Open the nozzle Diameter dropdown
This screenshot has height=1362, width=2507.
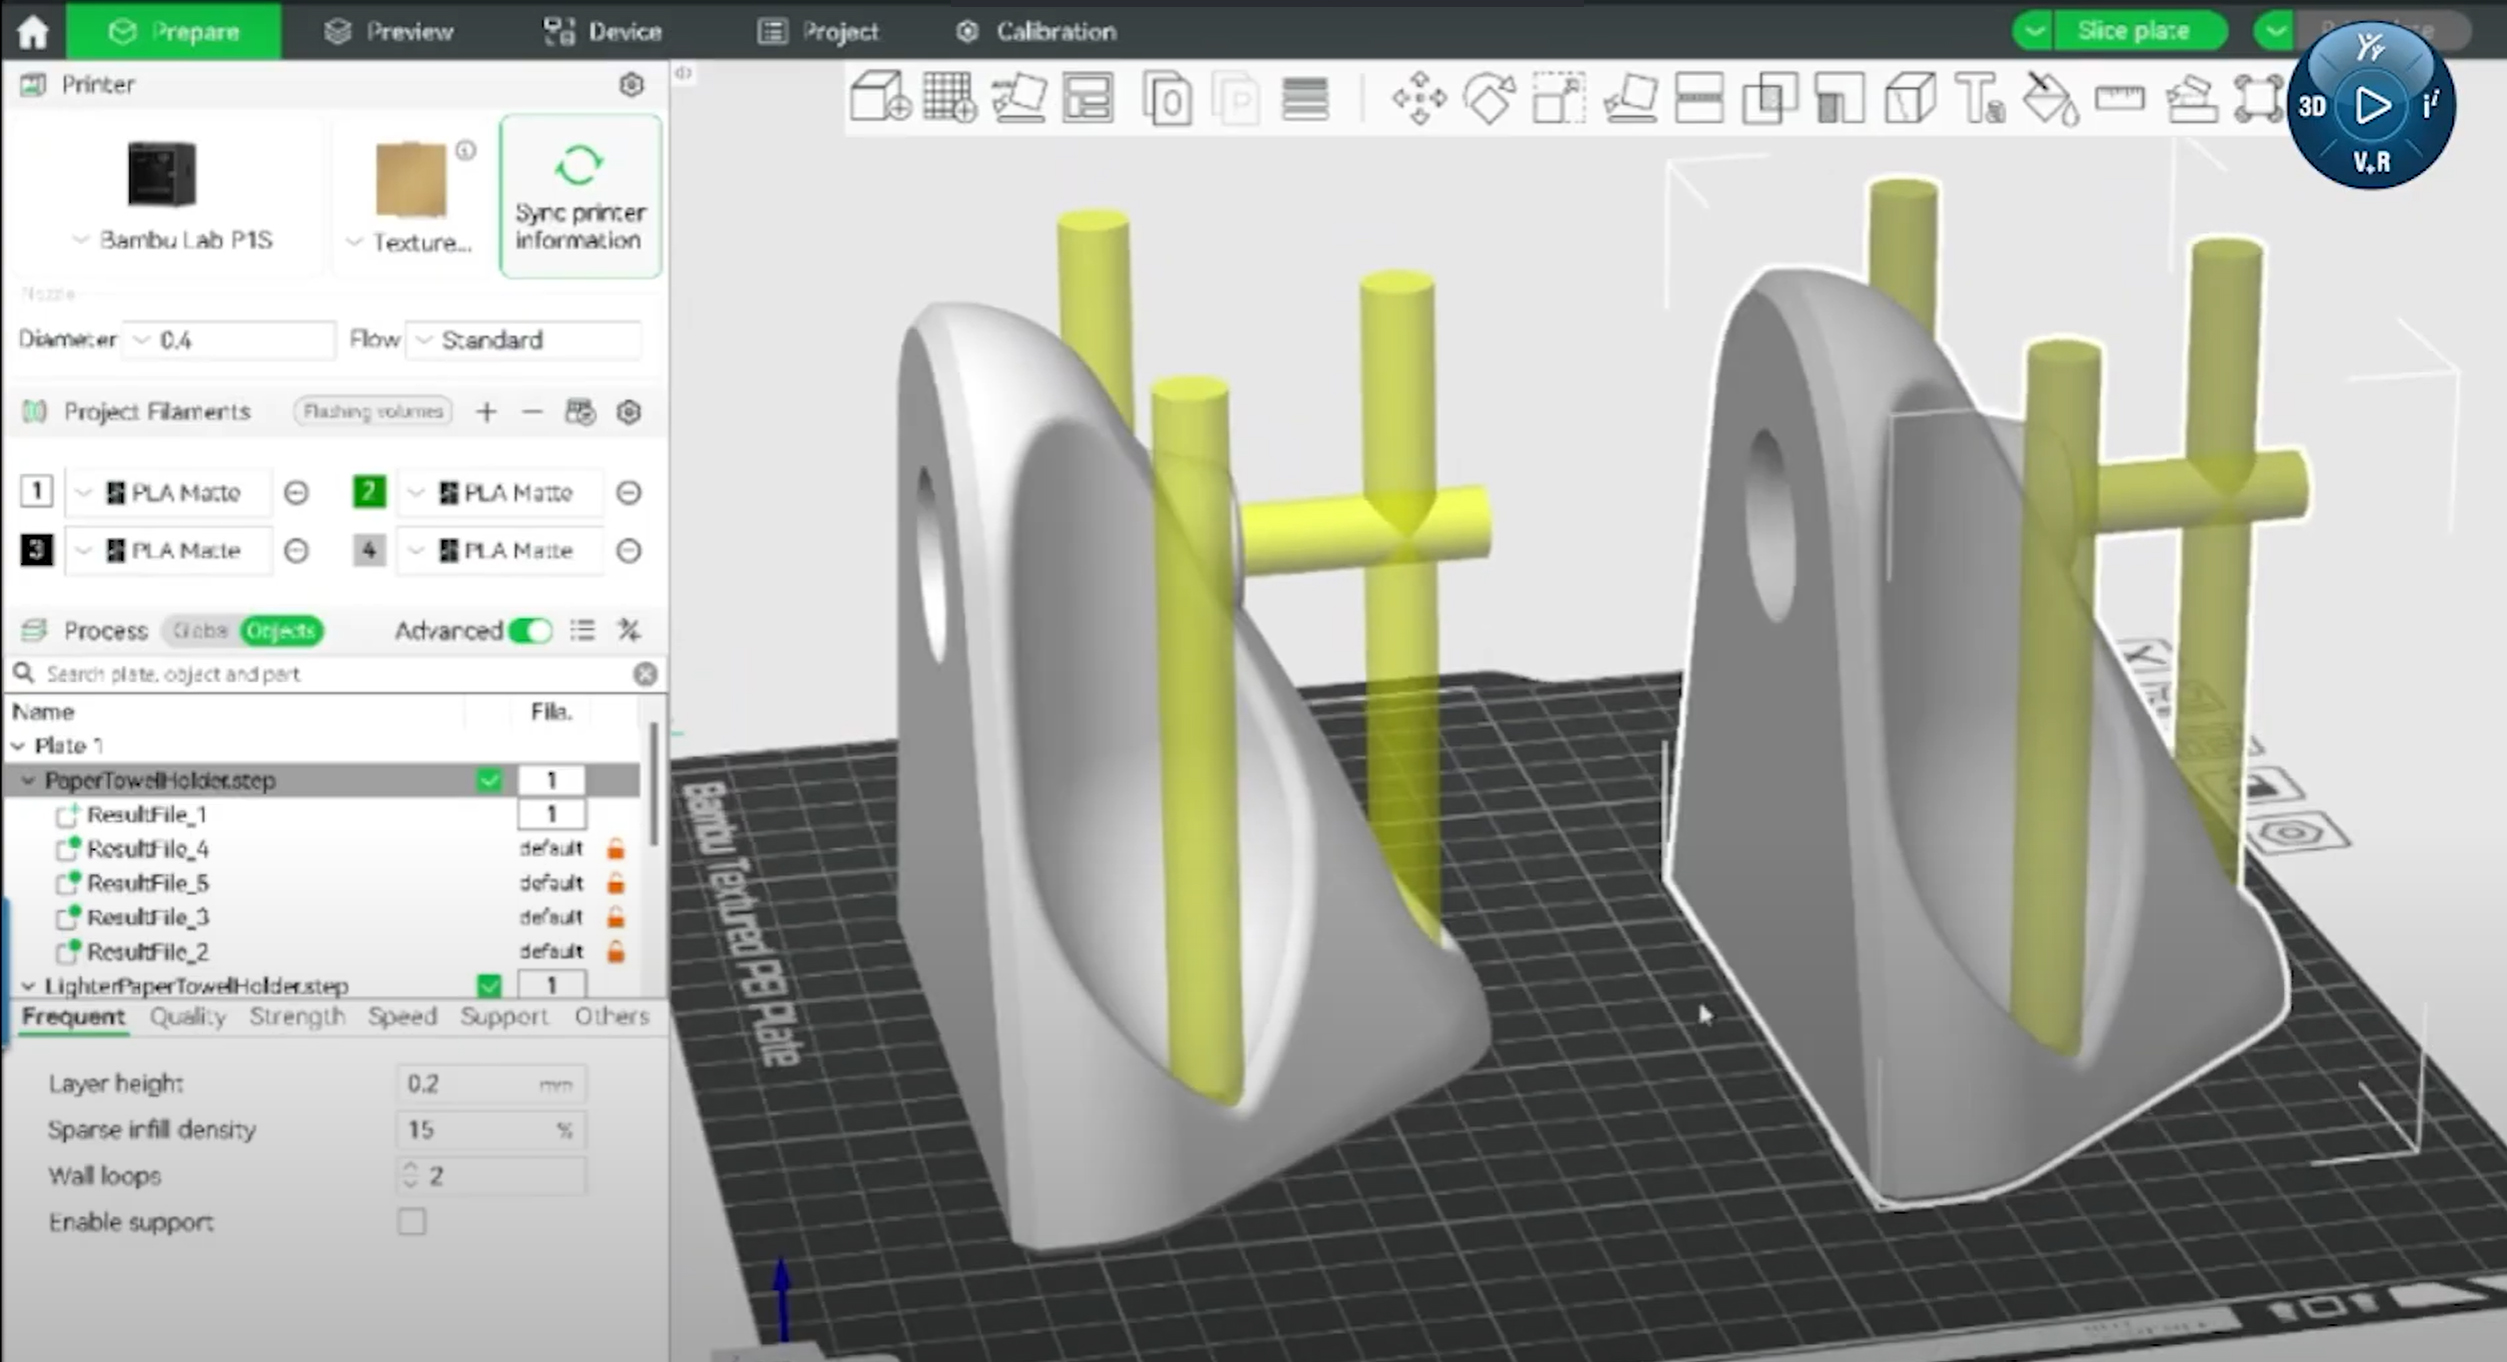pyautogui.click(x=230, y=340)
